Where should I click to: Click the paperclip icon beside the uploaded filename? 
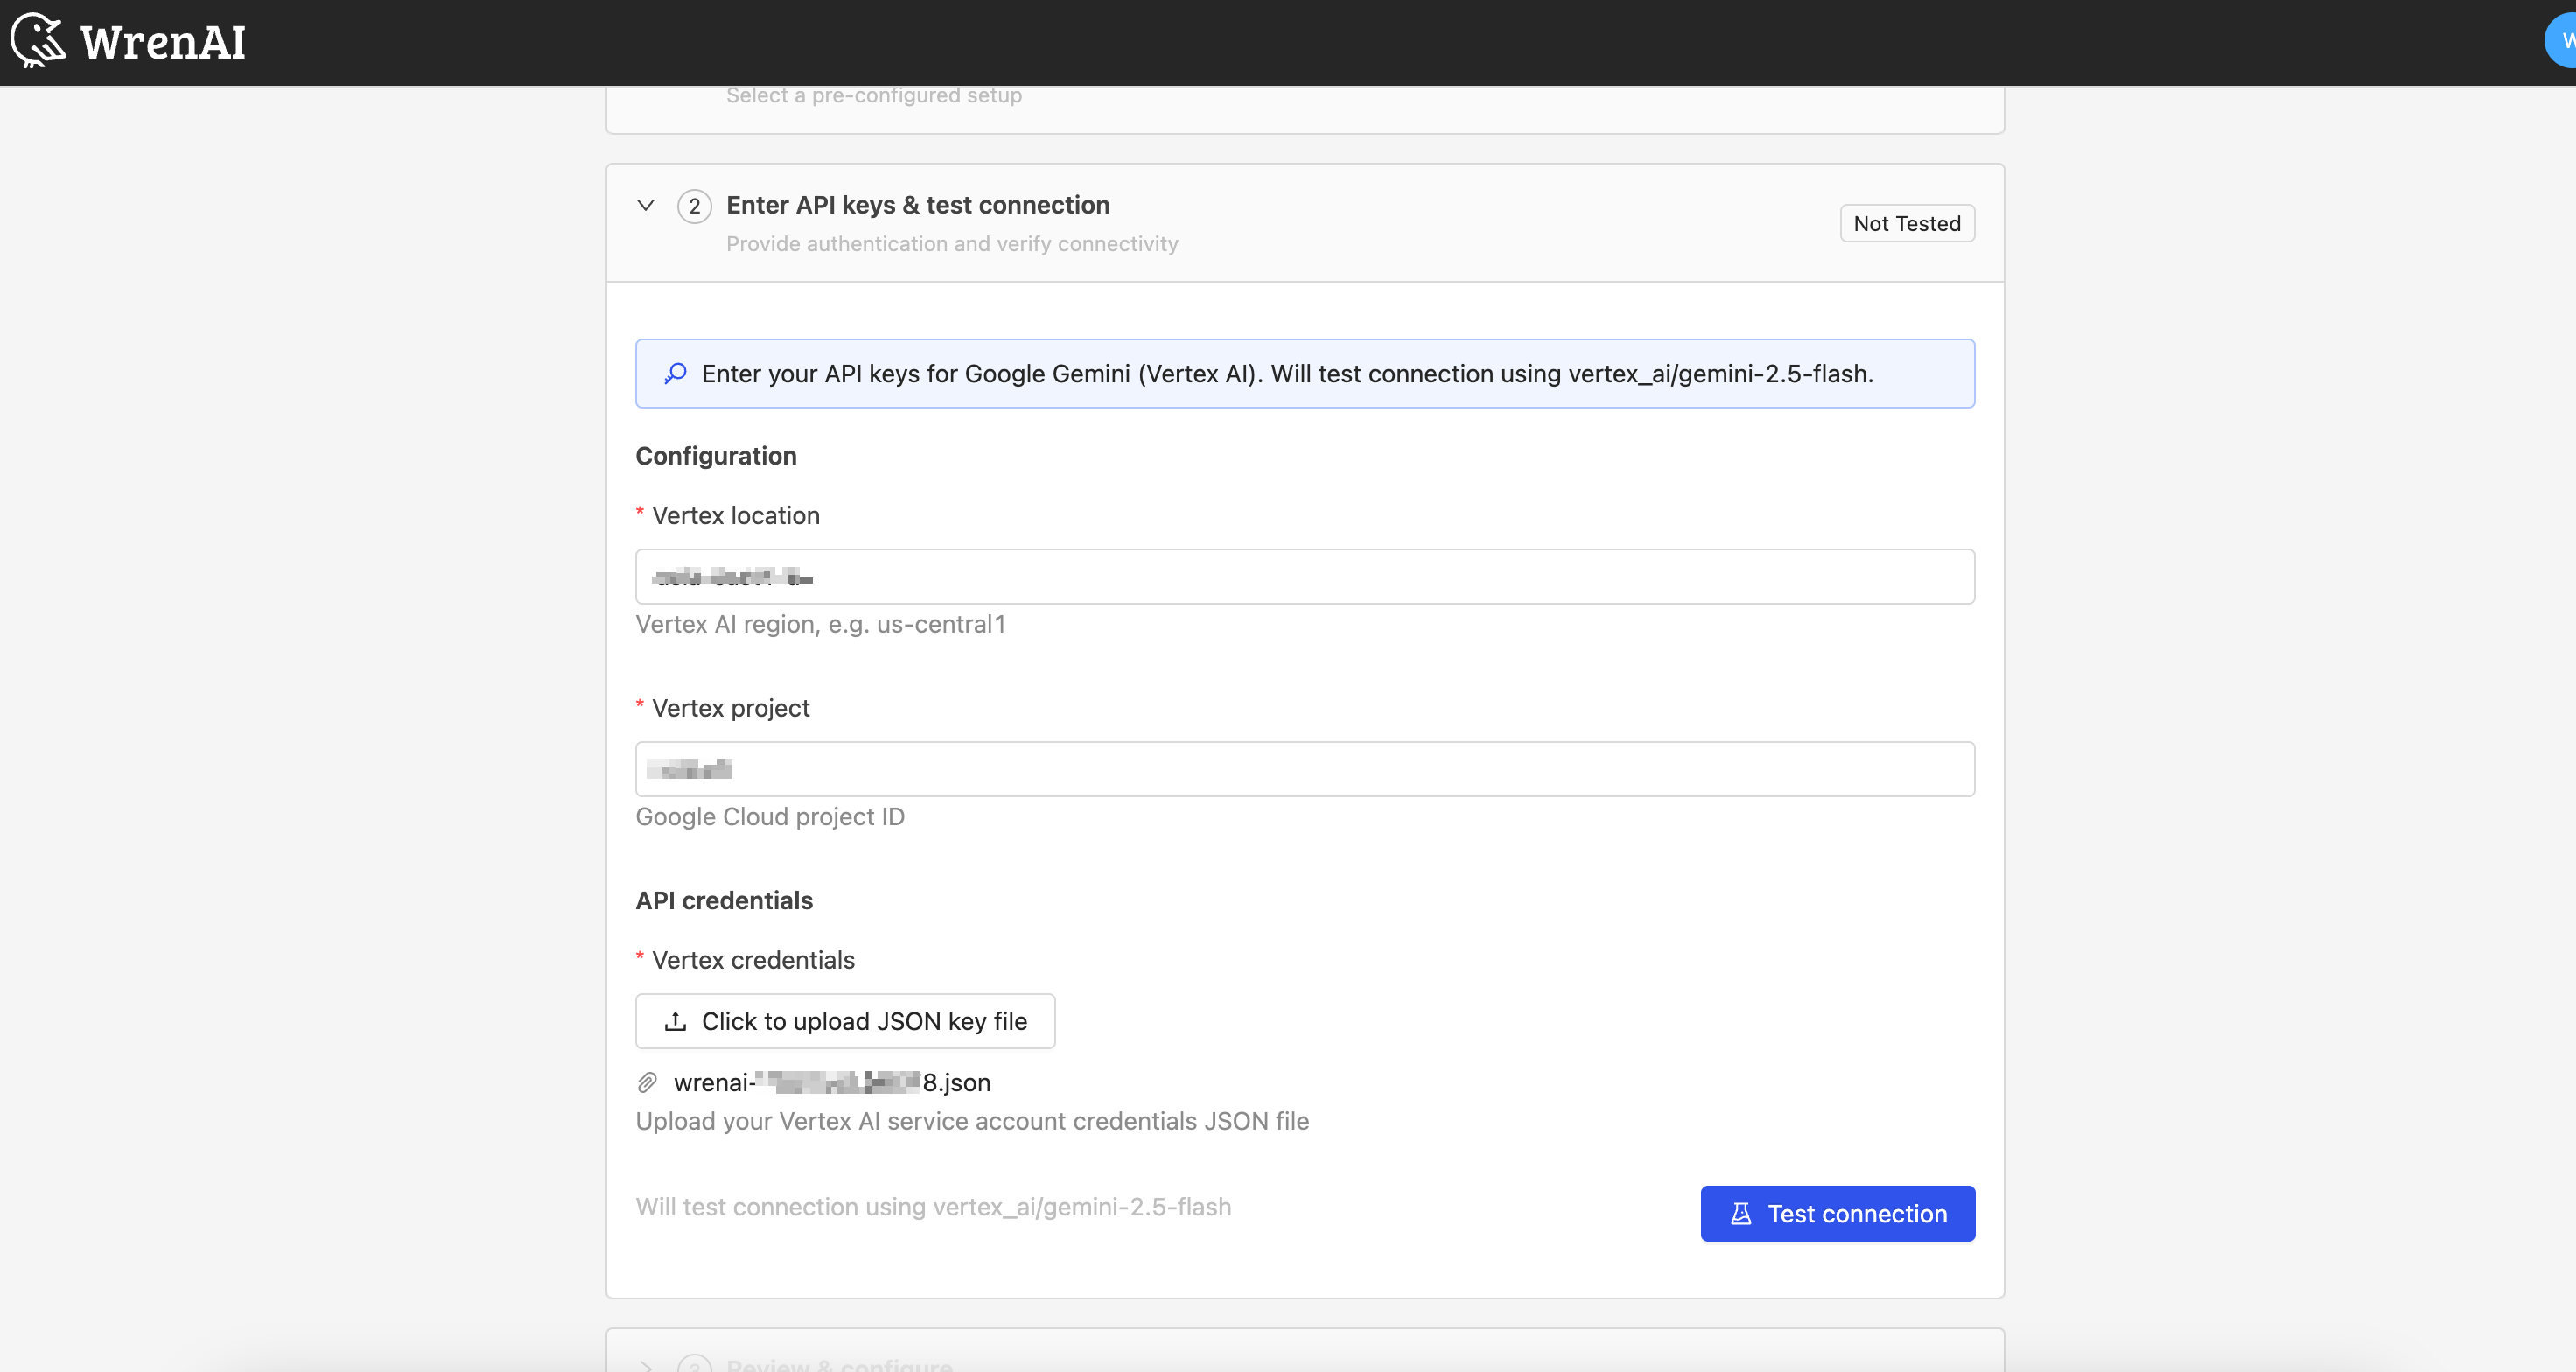click(648, 1082)
